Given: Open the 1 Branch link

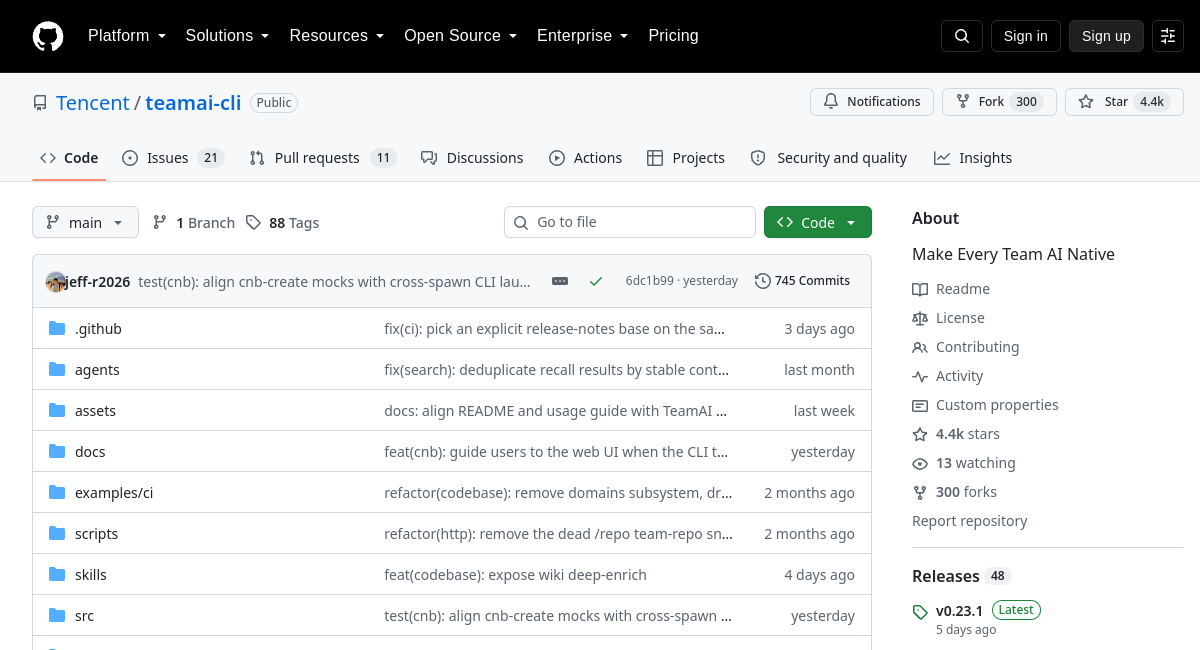Looking at the screenshot, I should 194,223.
